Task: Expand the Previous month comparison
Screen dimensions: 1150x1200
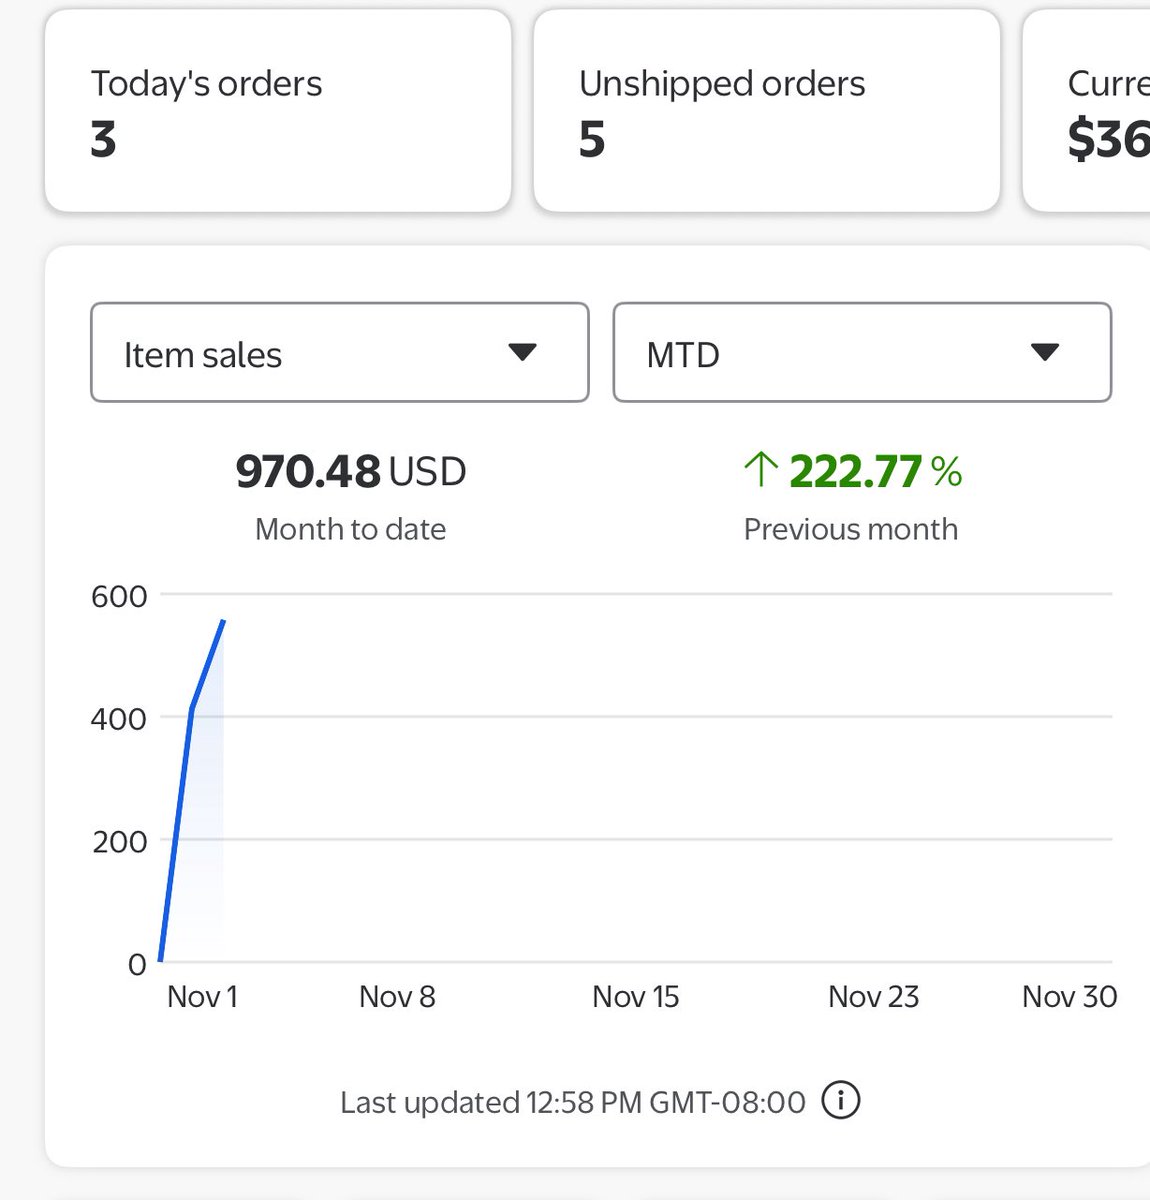Action: 850,529
